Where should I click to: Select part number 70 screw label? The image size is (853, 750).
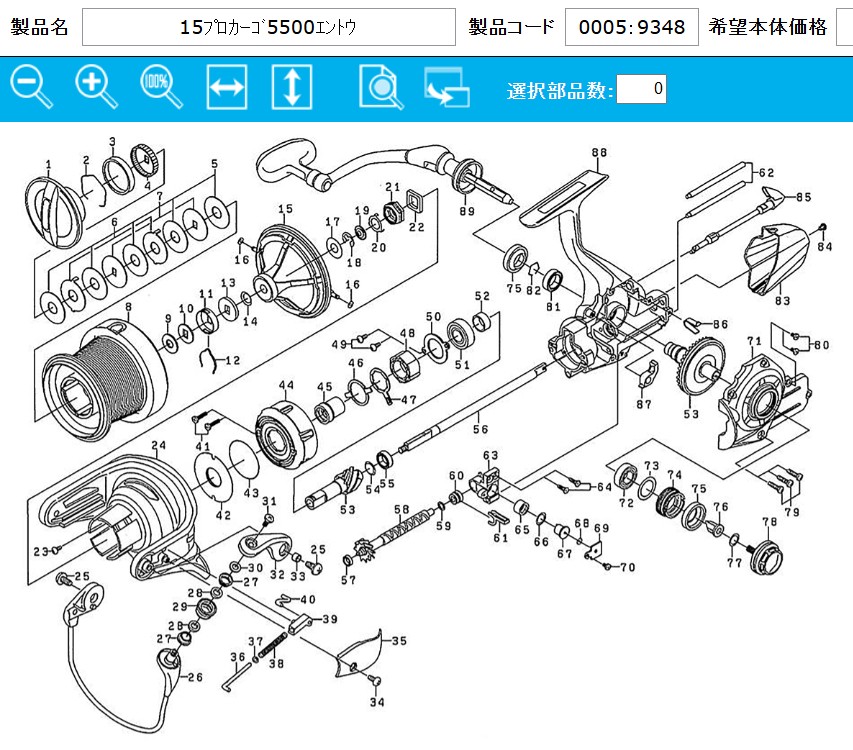[627, 567]
